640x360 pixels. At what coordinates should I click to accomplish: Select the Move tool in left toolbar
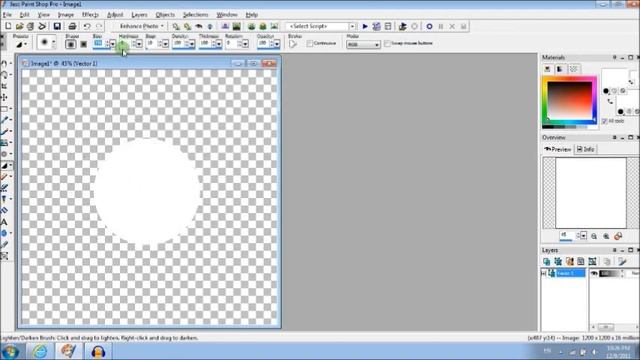click(x=4, y=98)
